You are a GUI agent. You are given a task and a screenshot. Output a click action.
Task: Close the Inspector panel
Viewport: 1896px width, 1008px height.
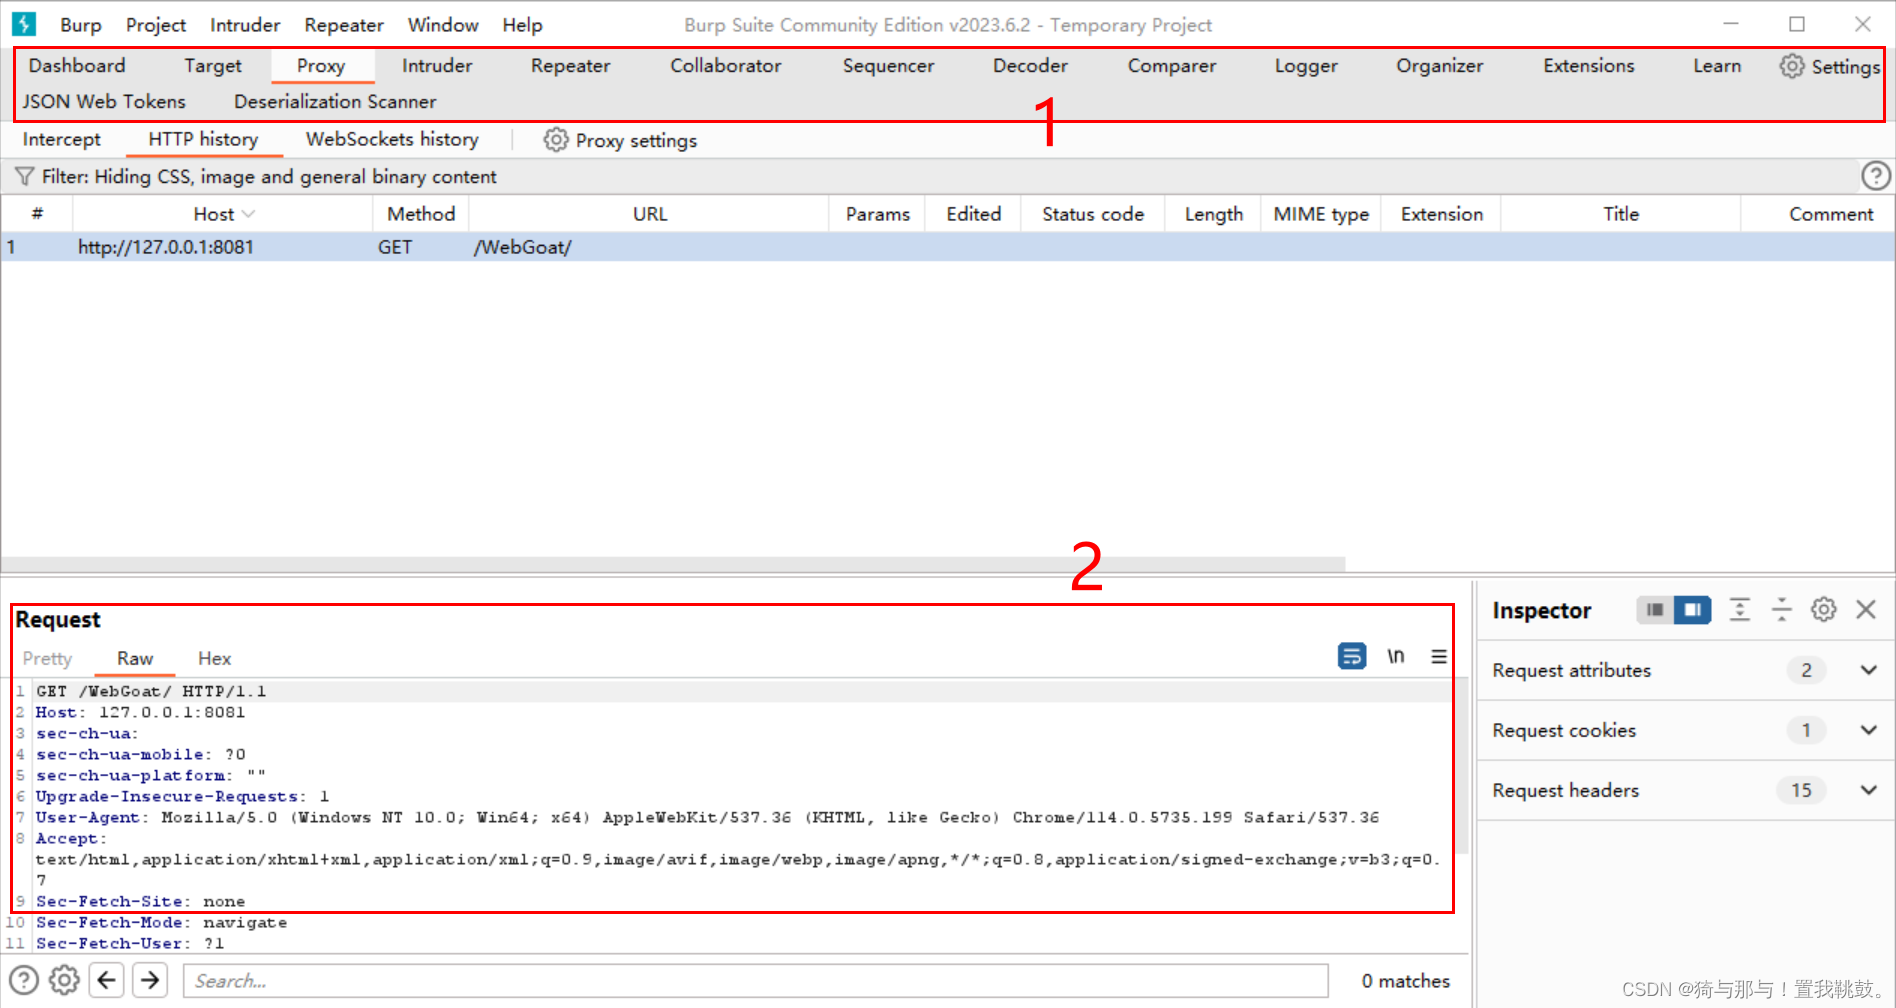[1866, 609]
